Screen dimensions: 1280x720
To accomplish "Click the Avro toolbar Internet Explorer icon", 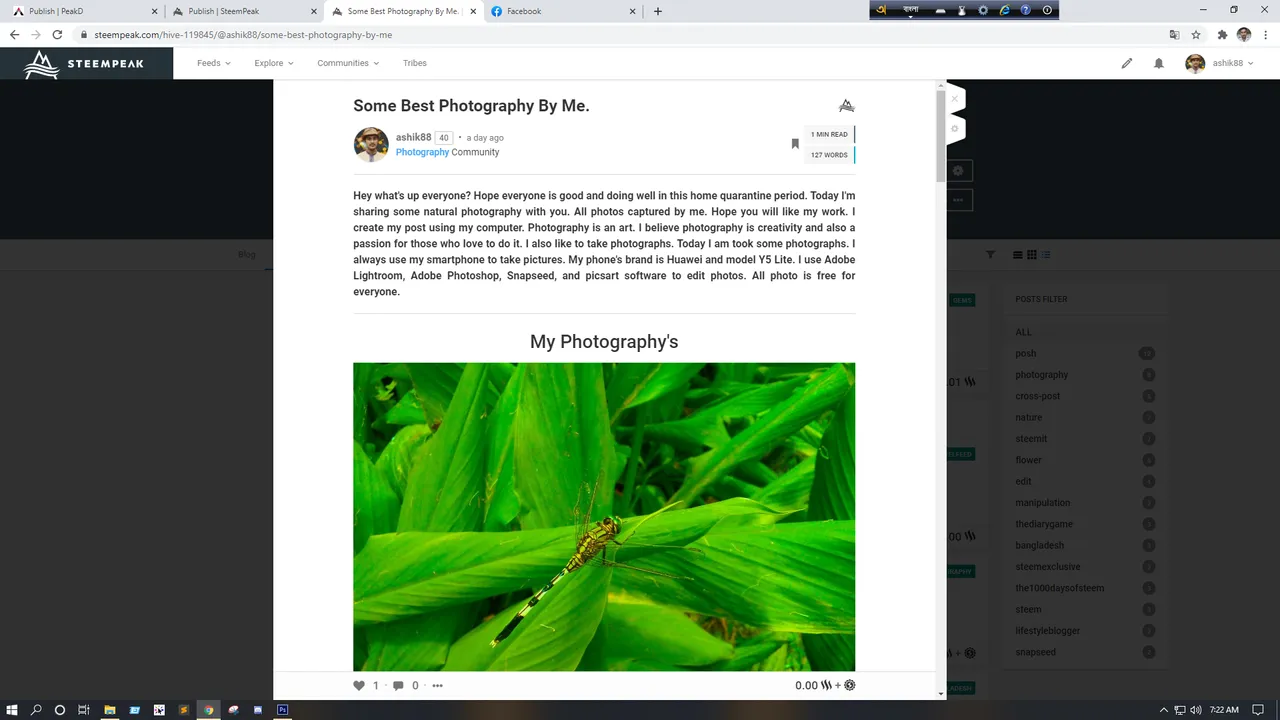I will point(1004,10).
